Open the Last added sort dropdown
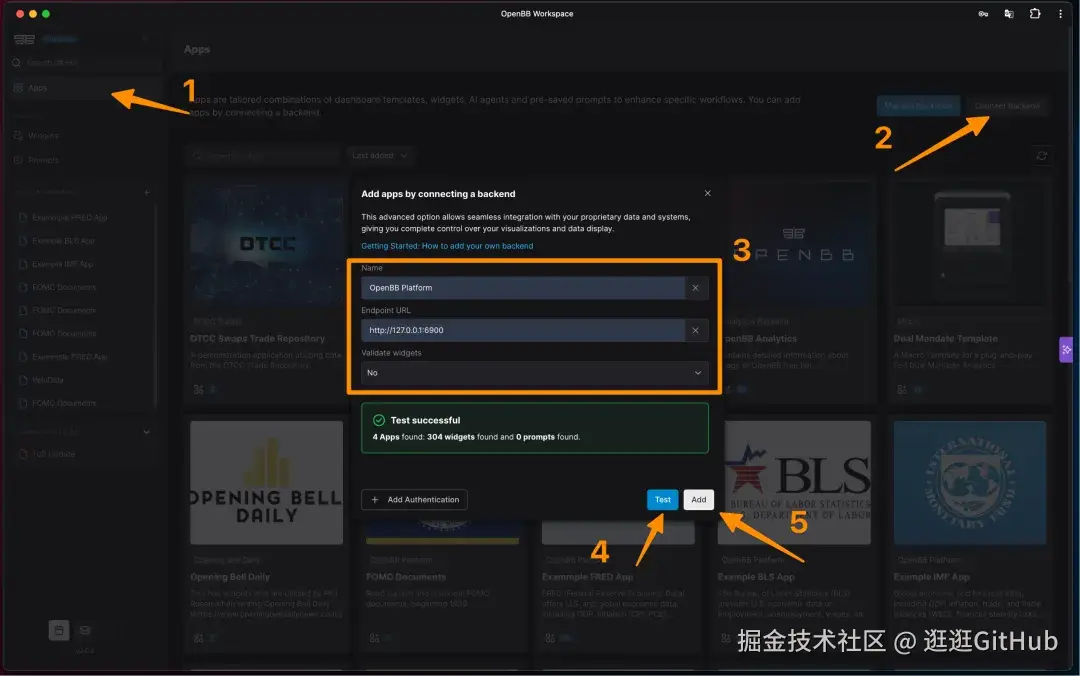This screenshot has height=676, width=1080. [380, 156]
